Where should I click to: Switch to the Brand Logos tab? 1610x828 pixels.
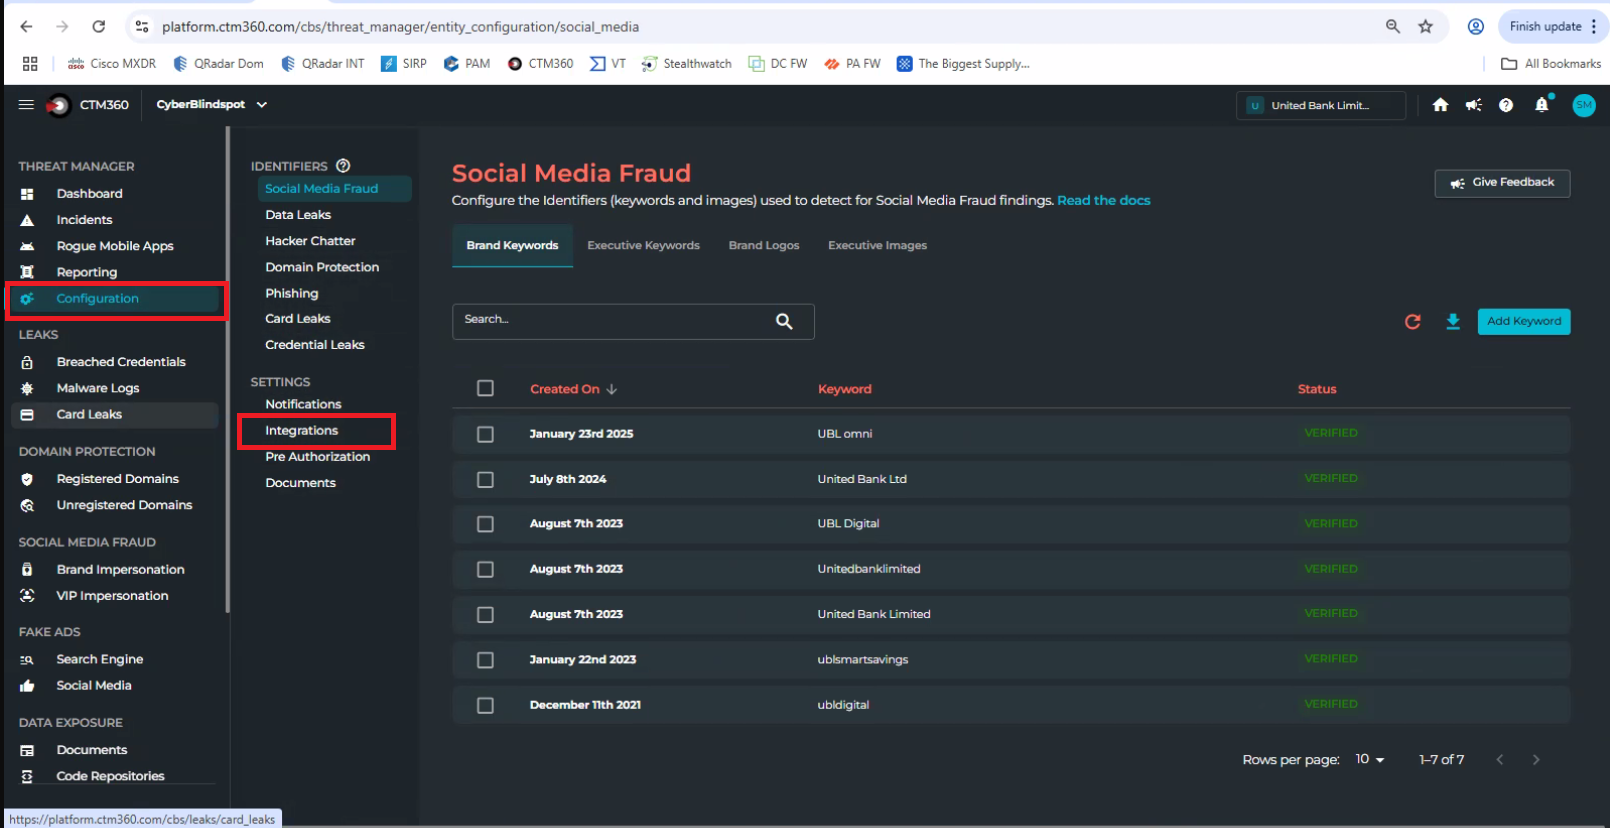coord(764,245)
